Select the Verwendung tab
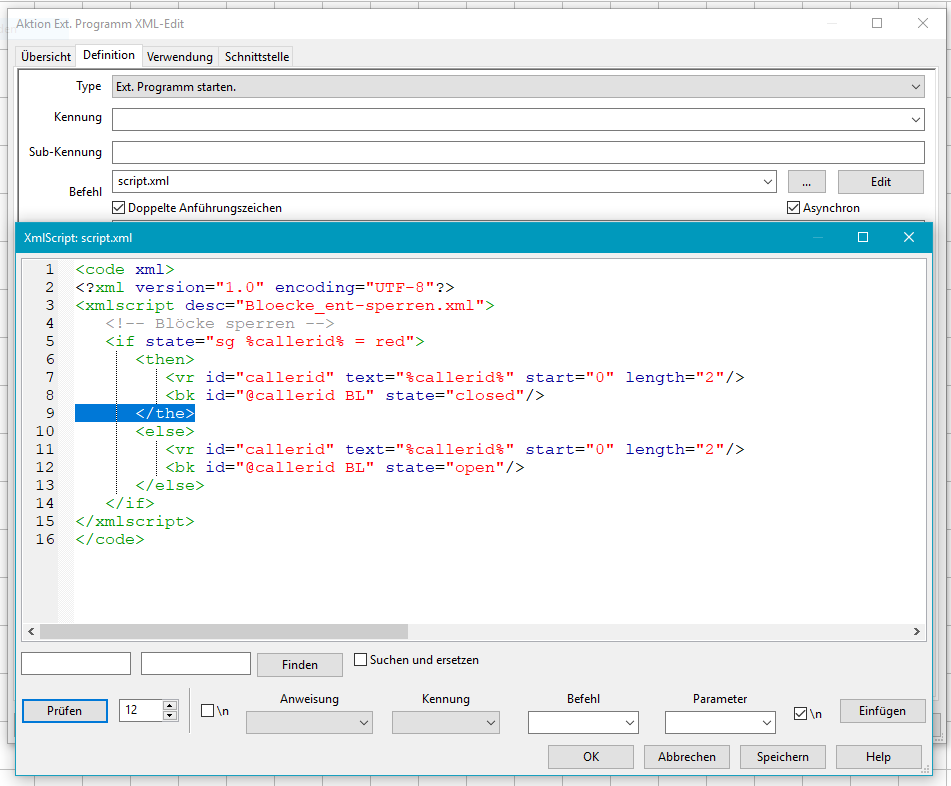 click(x=180, y=57)
